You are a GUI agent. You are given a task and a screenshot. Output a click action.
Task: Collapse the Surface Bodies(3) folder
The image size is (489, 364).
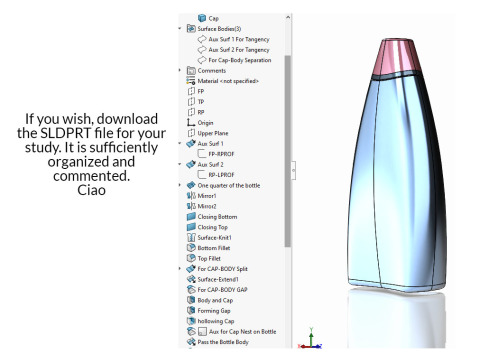tap(180, 29)
